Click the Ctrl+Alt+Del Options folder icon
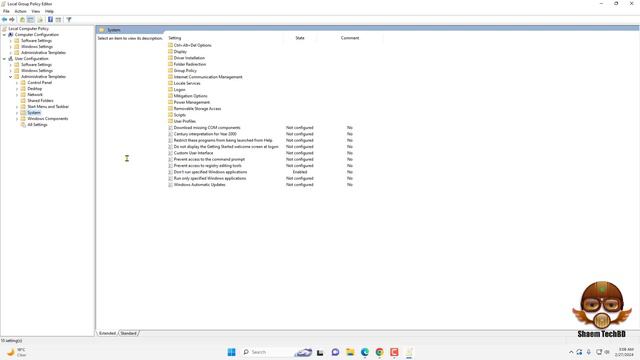 [171, 45]
